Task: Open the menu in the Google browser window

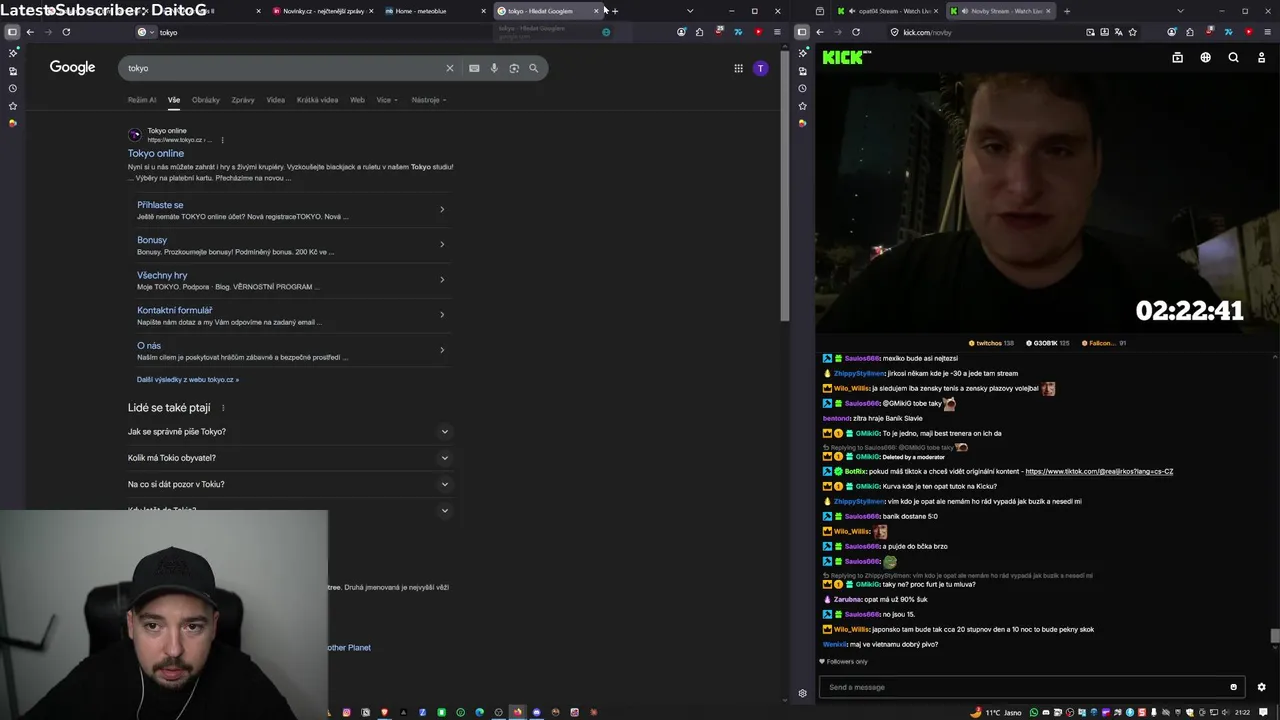Action: pyautogui.click(x=777, y=32)
